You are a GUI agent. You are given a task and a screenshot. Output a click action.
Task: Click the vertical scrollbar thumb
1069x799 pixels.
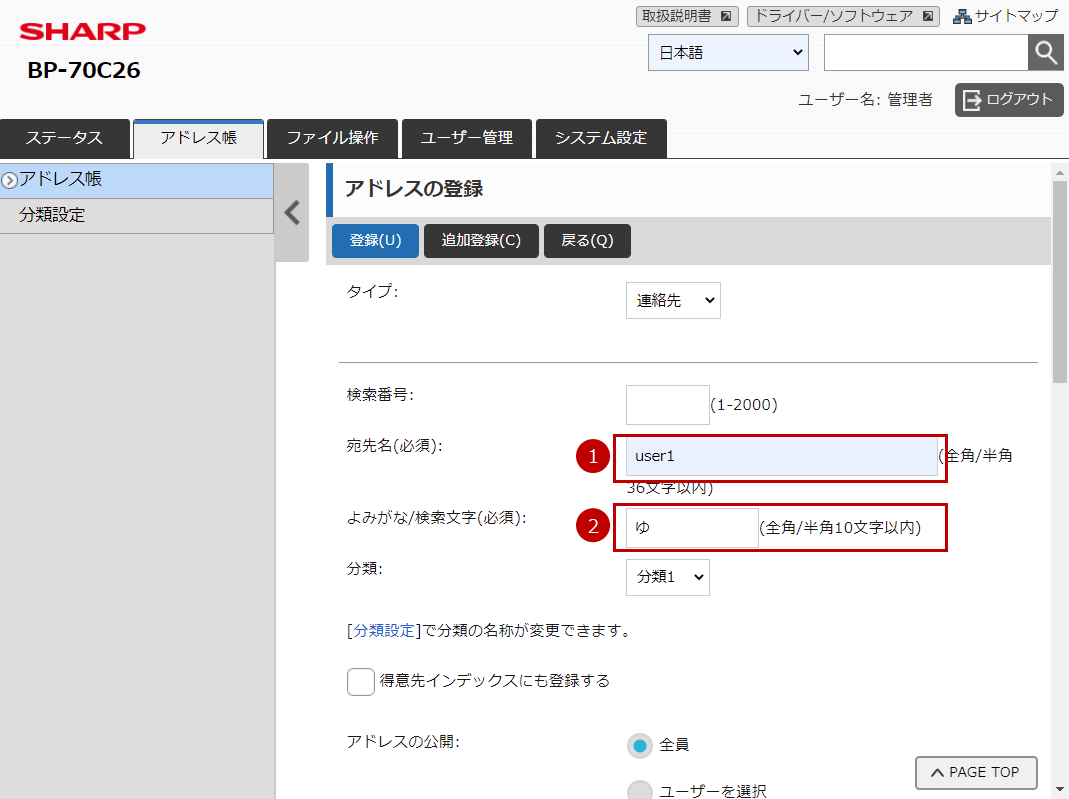click(1059, 283)
